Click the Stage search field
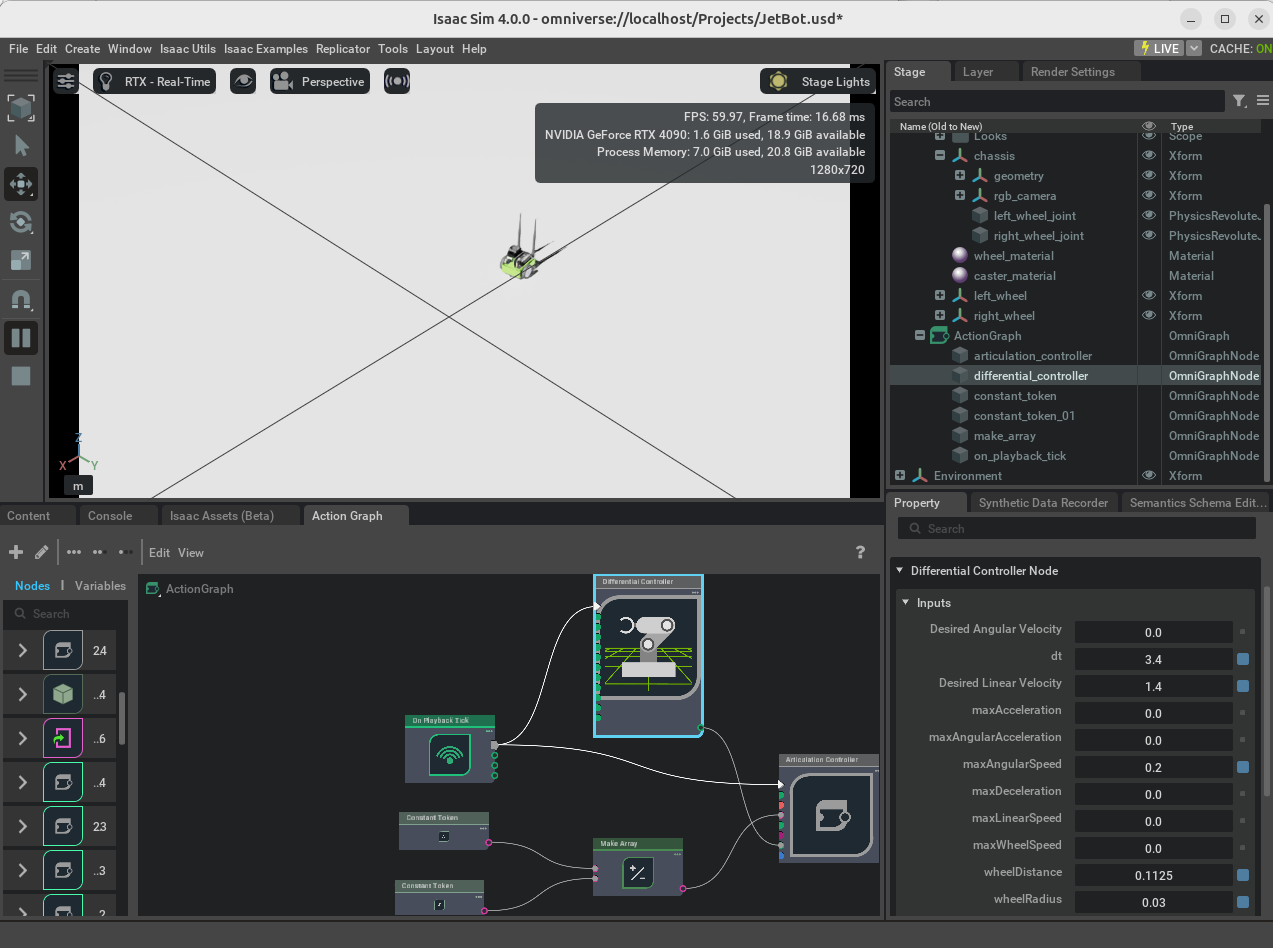This screenshot has height=948, width=1273. pyautogui.click(x=1057, y=102)
